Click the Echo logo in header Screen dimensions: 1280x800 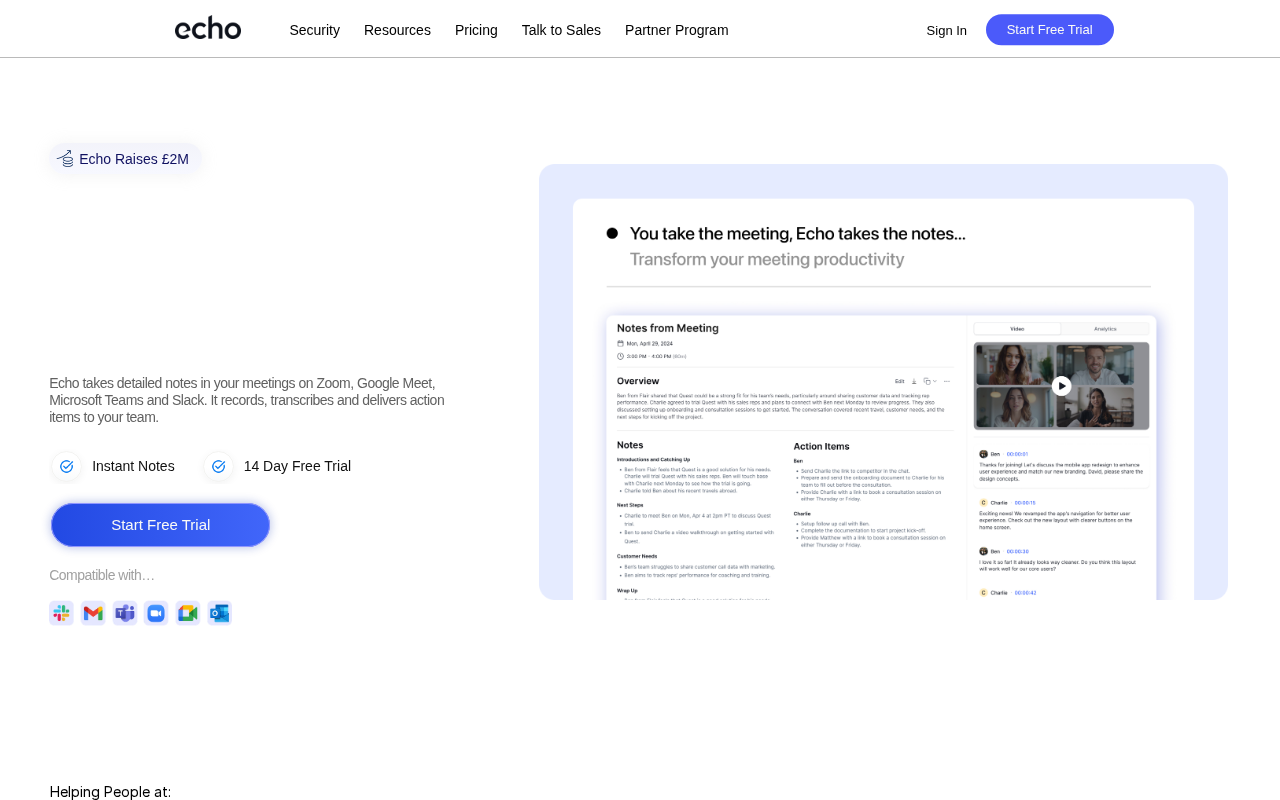(x=208, y=29)
